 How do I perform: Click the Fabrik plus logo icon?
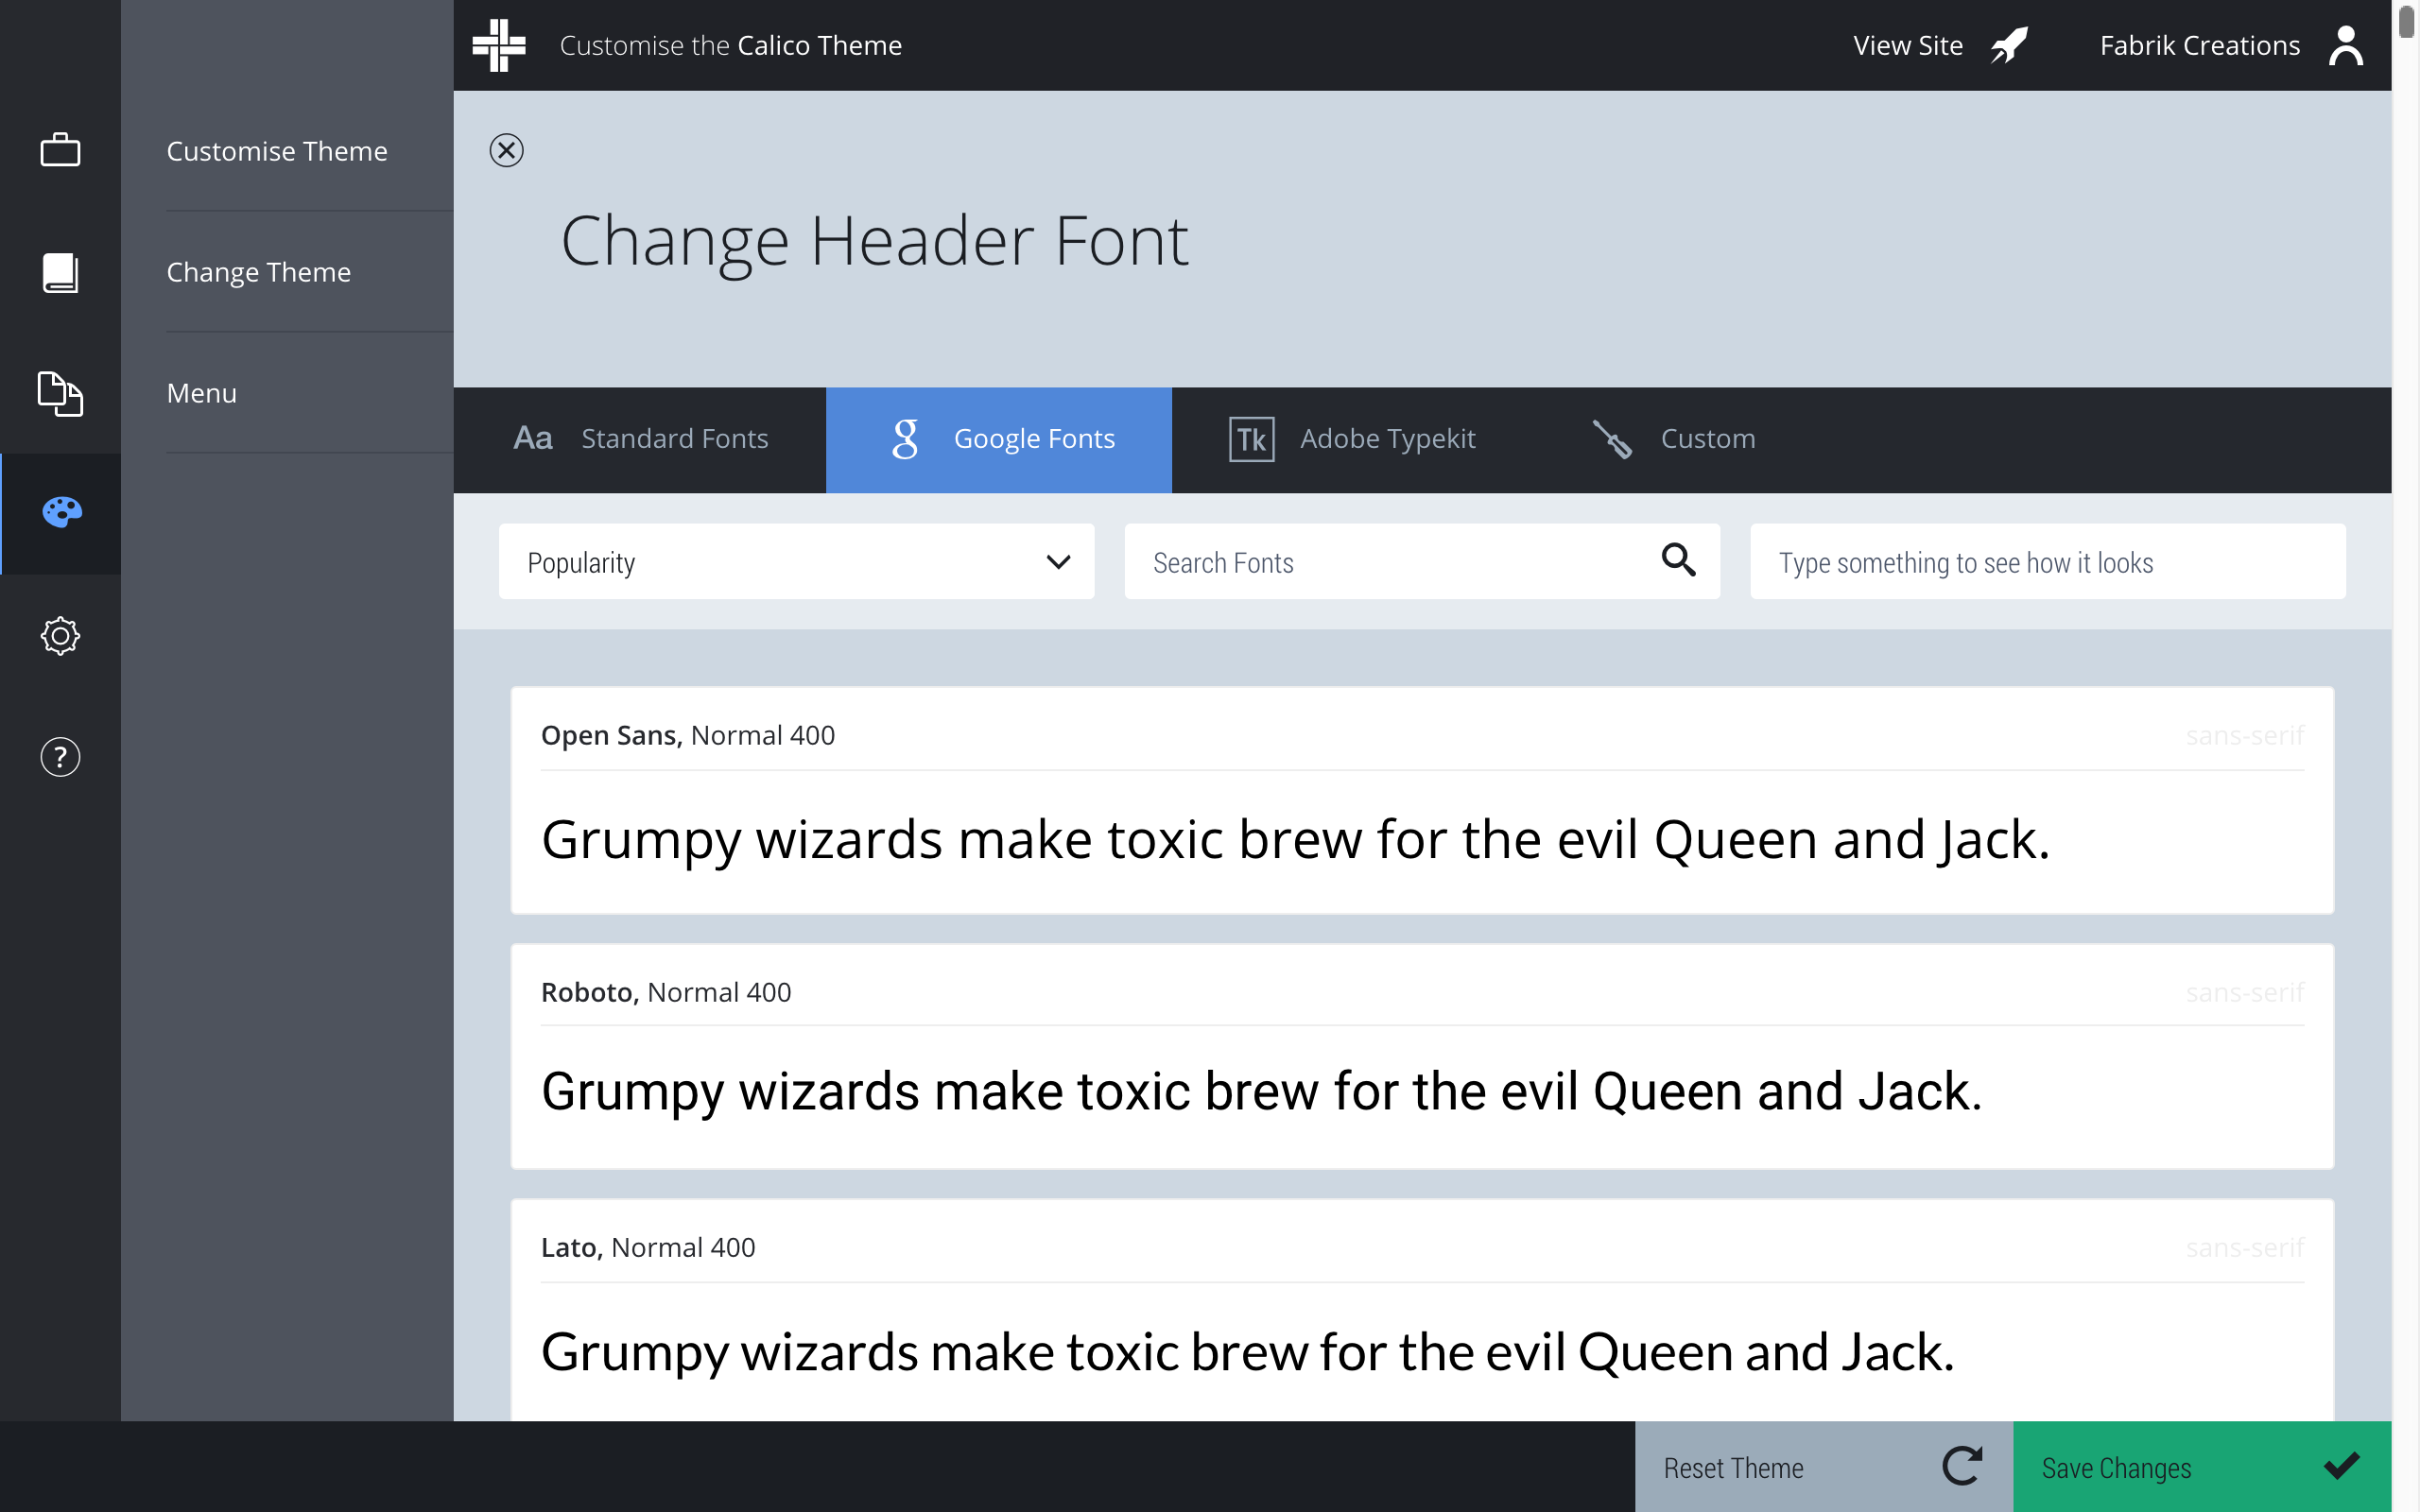pyautogui.click(x=499, y=45)
